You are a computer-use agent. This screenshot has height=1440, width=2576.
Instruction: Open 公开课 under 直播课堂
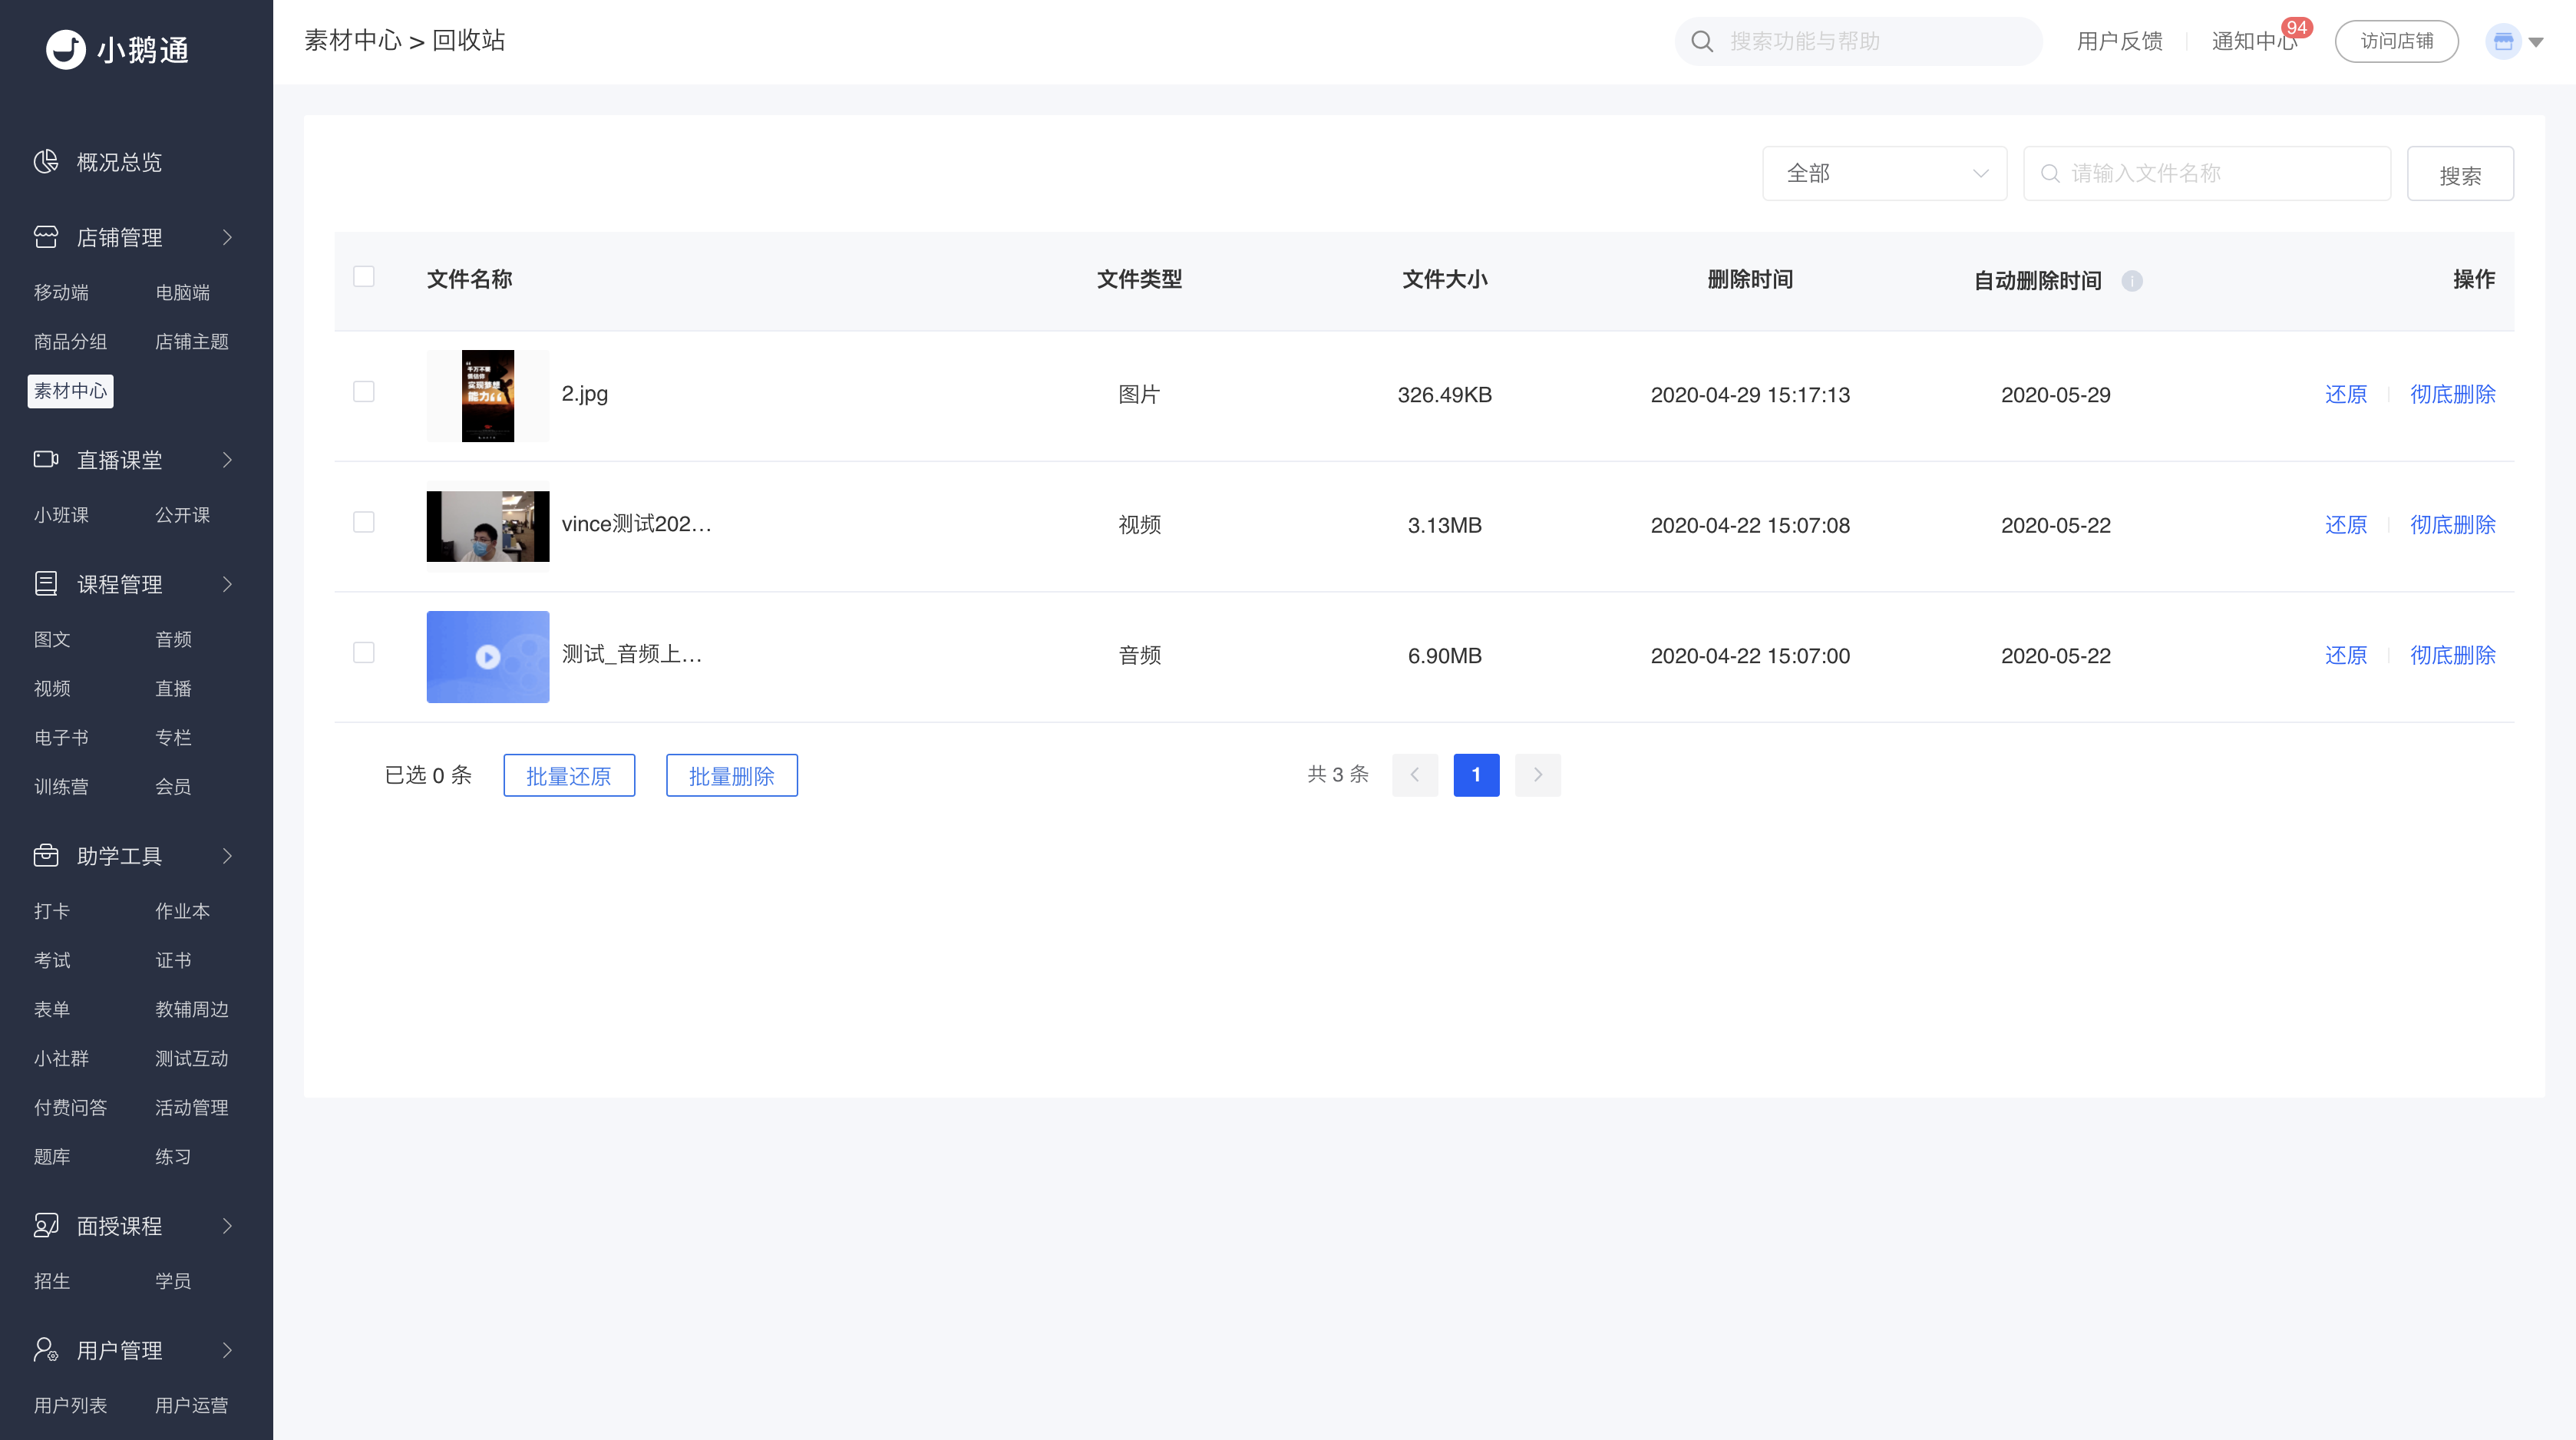[183, 516]
